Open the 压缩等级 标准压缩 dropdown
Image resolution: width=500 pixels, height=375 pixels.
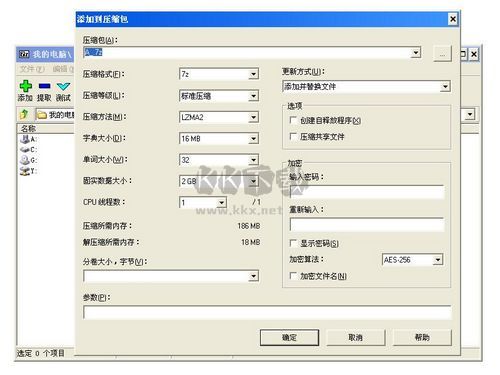pos(253,96)
